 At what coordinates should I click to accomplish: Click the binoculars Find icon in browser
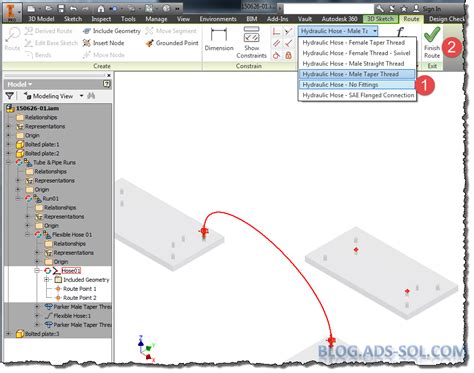[91, 96]
